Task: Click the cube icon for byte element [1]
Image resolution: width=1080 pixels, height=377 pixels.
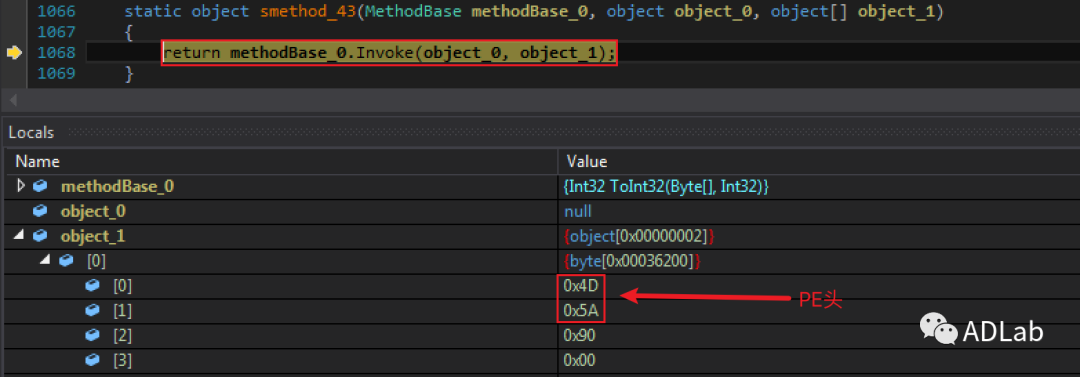Action: (92, 311)
